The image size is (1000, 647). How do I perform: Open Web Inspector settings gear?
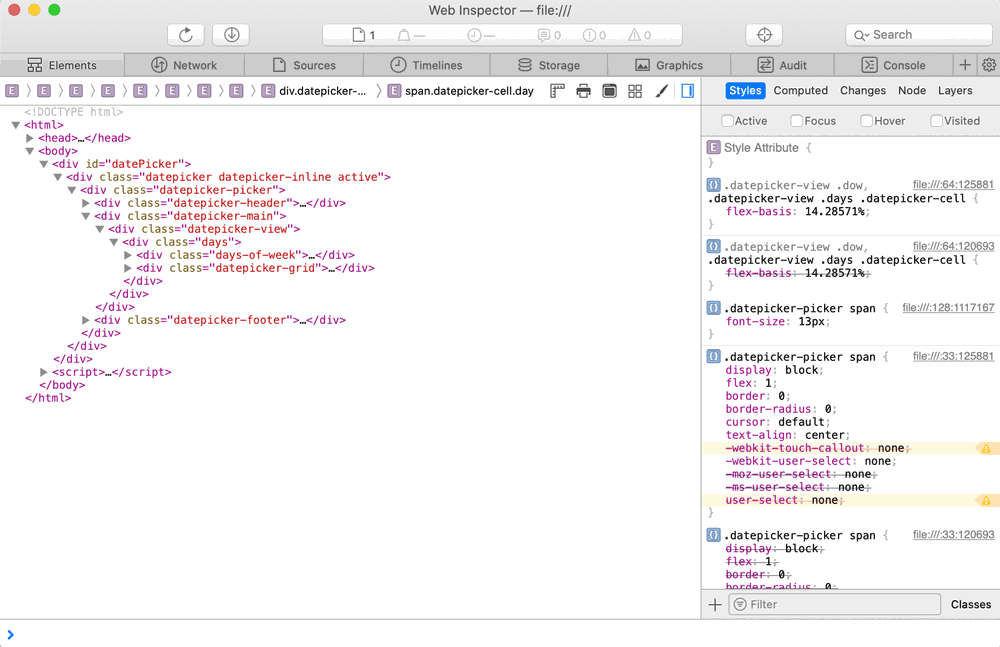click(989, 65)
